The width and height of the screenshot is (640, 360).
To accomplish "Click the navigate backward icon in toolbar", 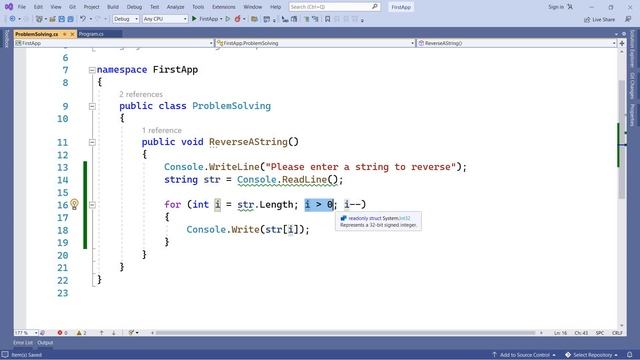I will (12, 19).
